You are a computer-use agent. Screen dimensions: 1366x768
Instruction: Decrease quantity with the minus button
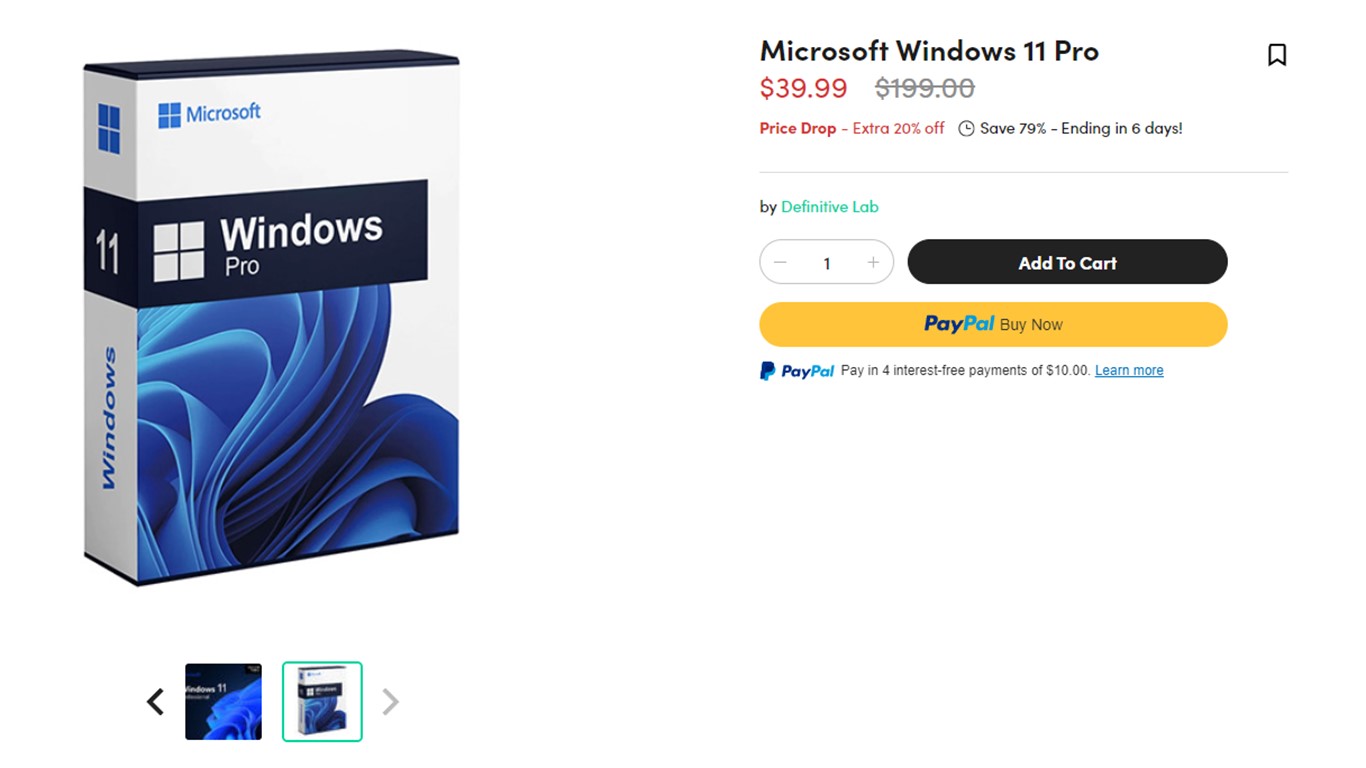point(780,262)
